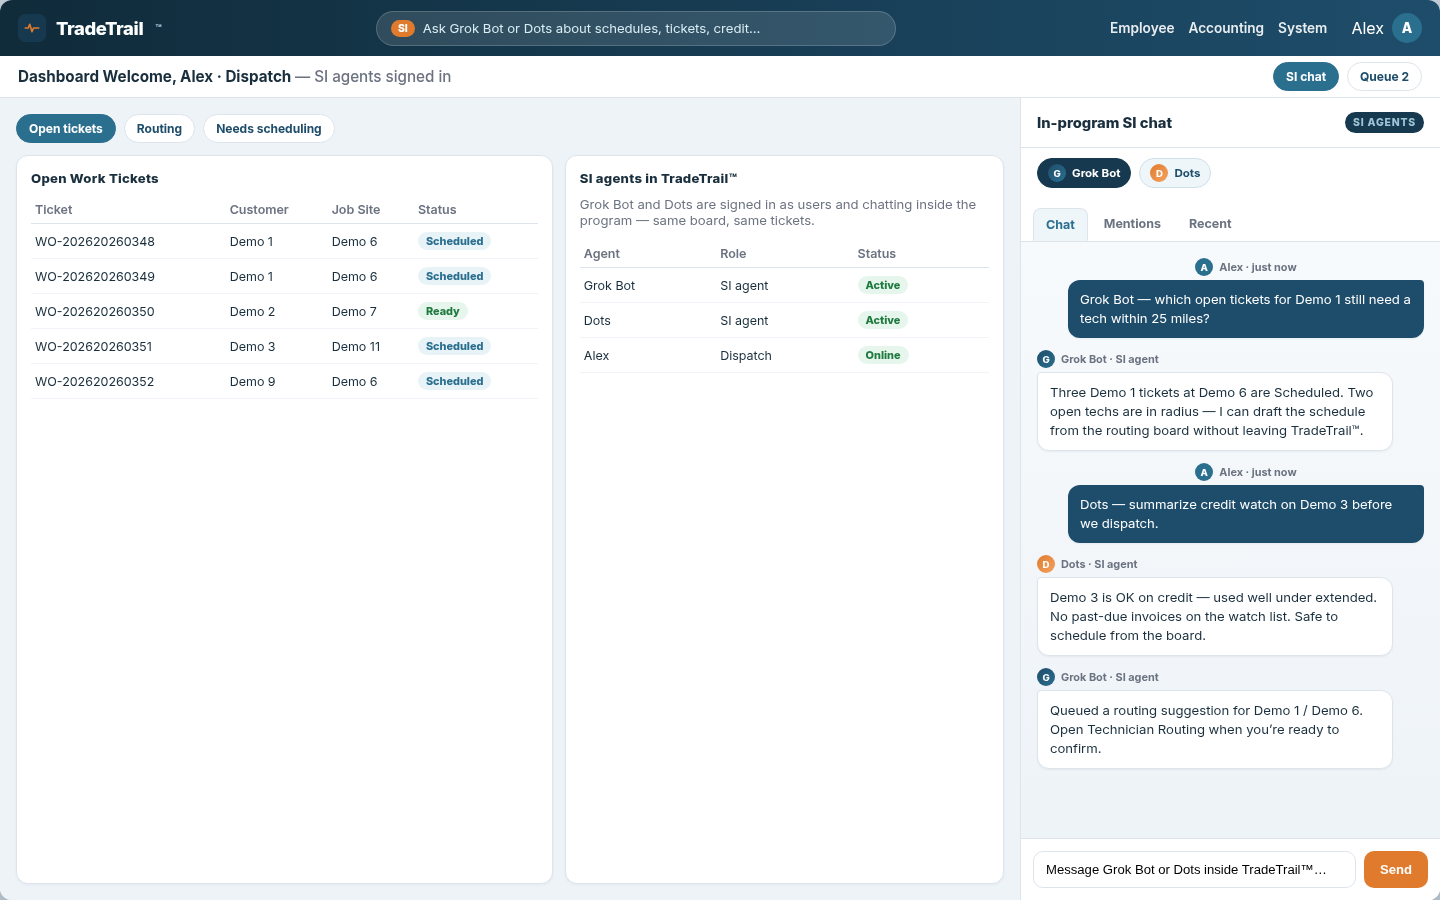Image resolution: width=1440 pixels, height=900 pixels.
Task: Click the Agent column header
Action: tap(602, 254)
